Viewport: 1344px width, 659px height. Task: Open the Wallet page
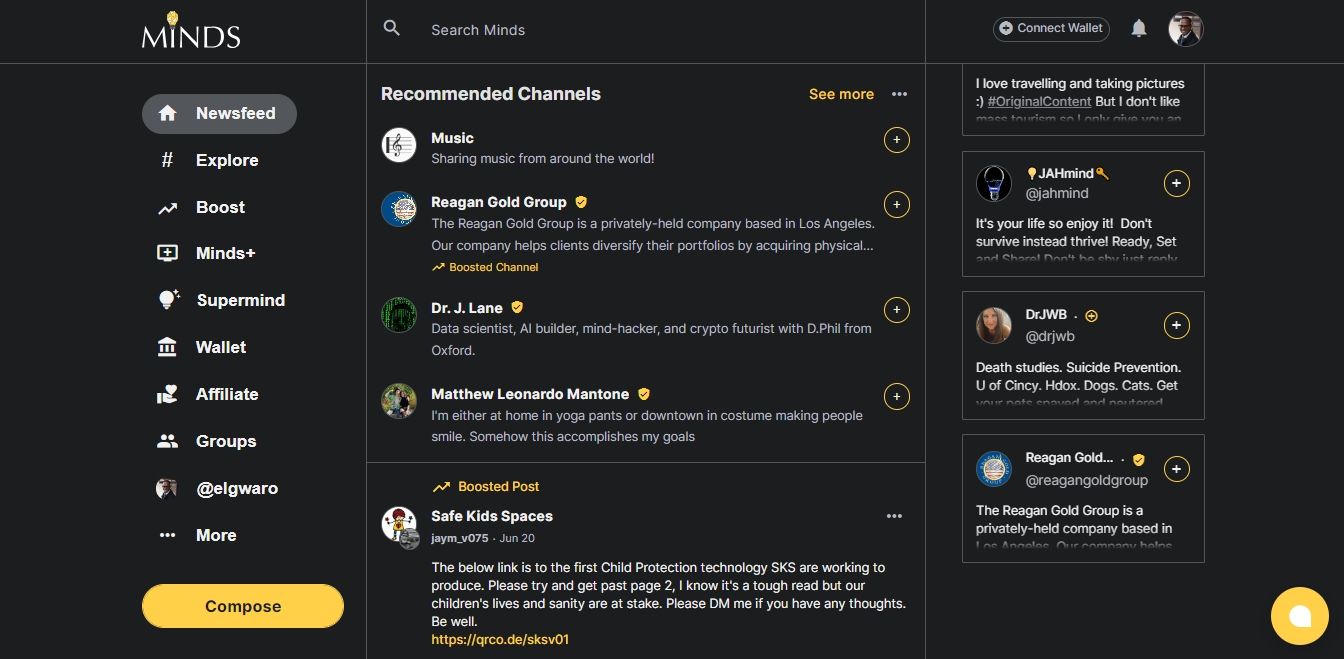pos(220,347)
